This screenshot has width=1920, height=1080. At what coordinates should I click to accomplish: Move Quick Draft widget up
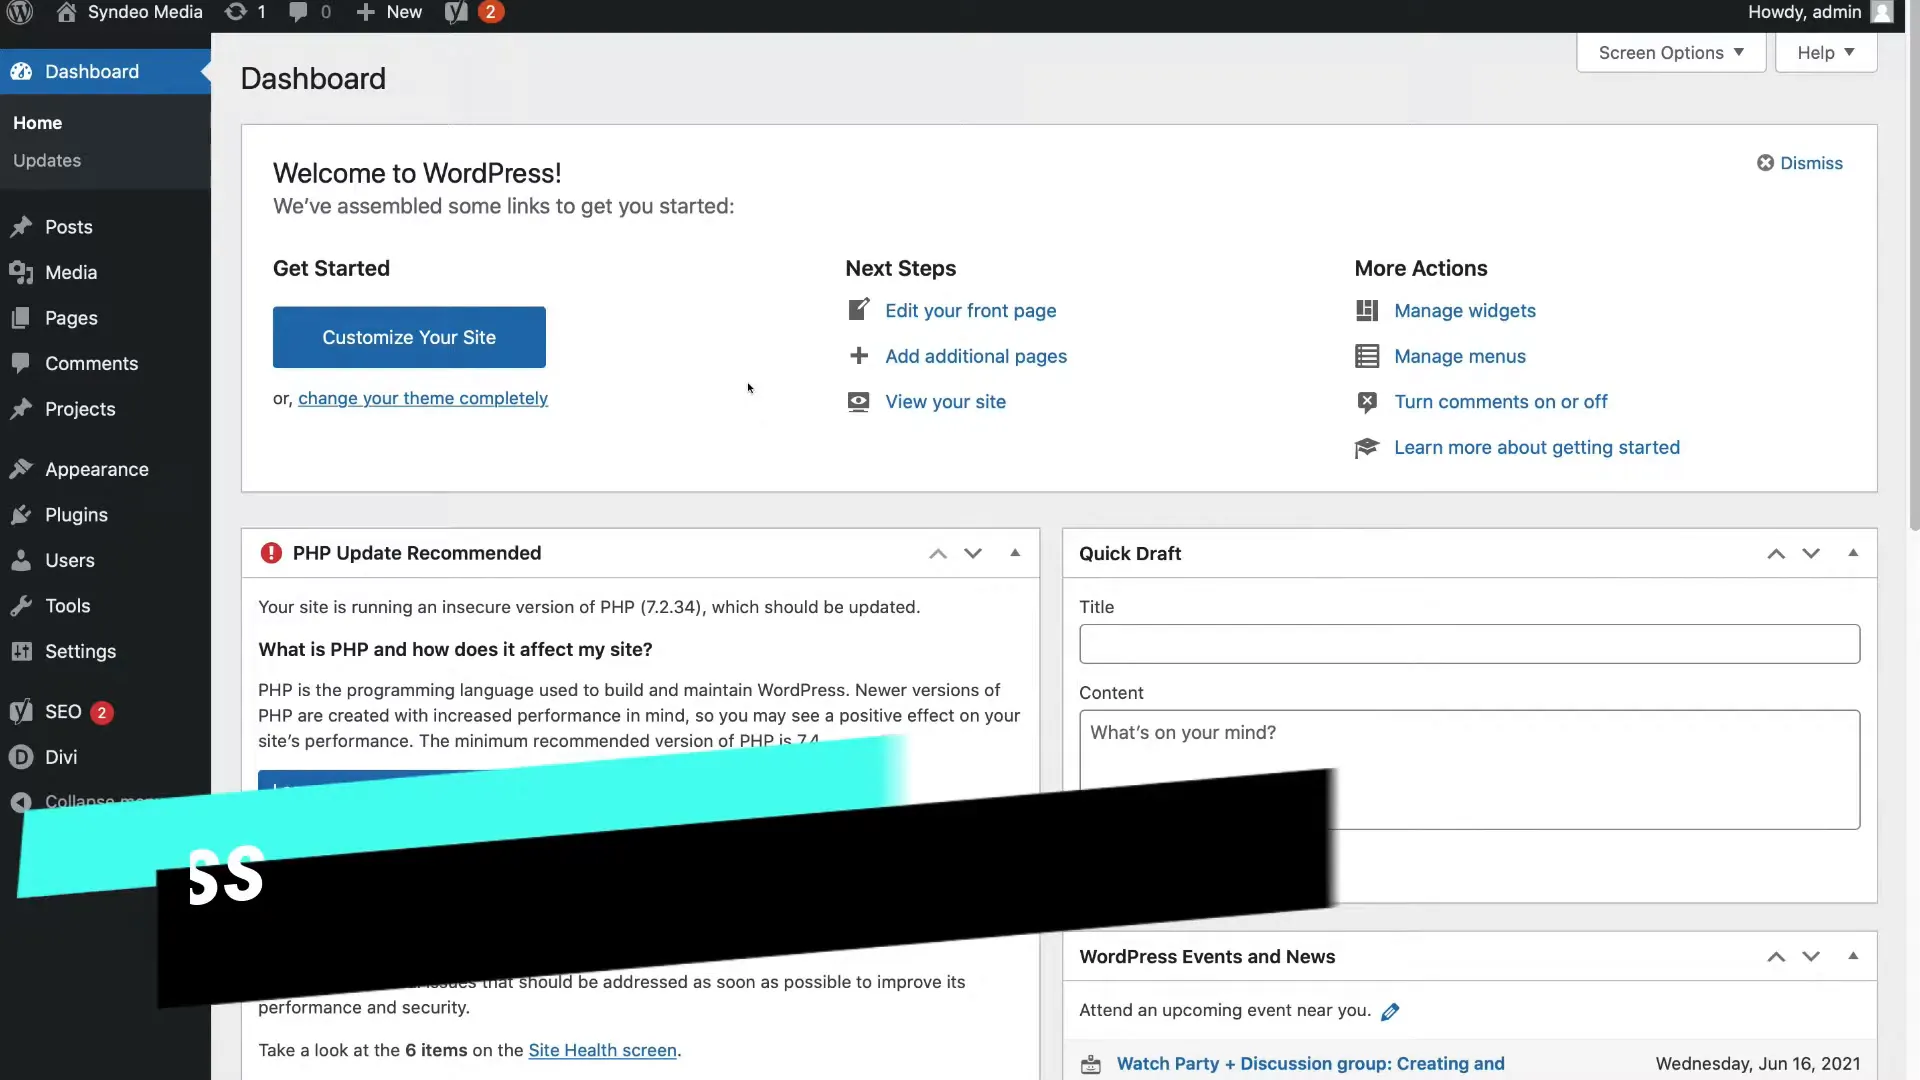coord(1776,554)
